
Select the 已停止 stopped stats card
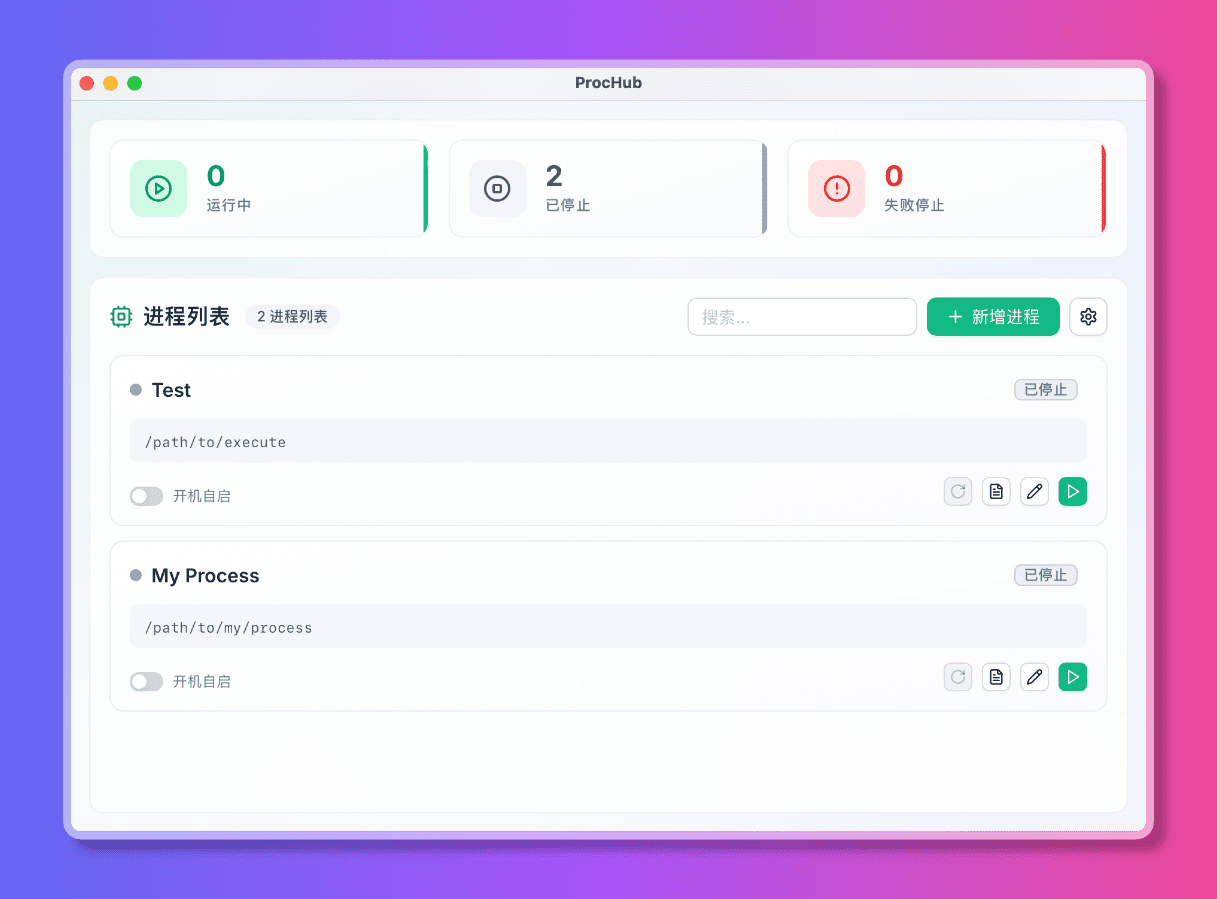click(607, 189)
